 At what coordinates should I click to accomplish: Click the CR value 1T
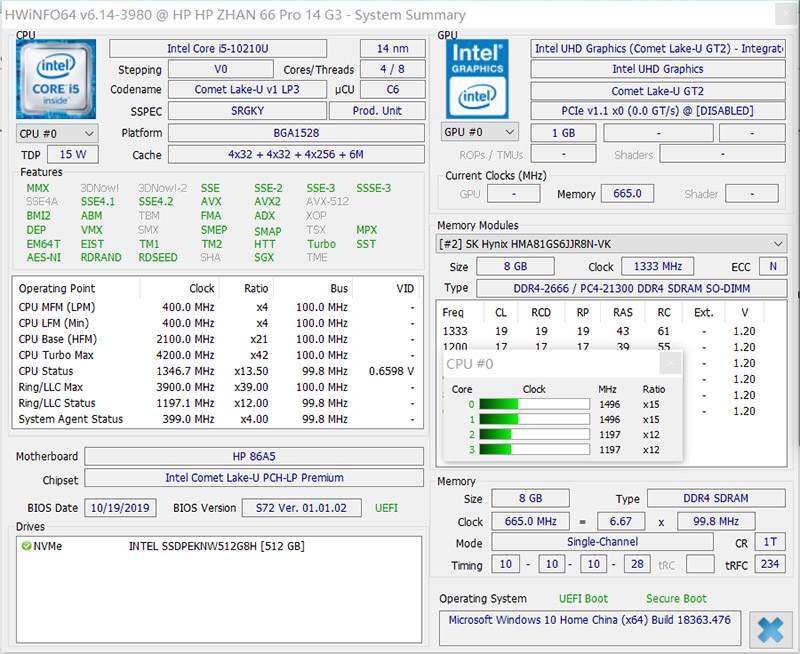[x=770, y=542]
